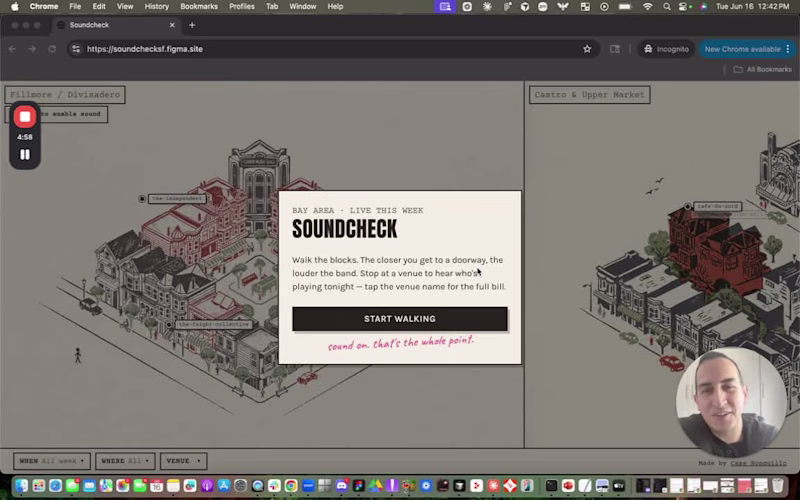Click the Incognito indicator button
Image resolution: width=800 pixels, height=500 pixels.
666,49
